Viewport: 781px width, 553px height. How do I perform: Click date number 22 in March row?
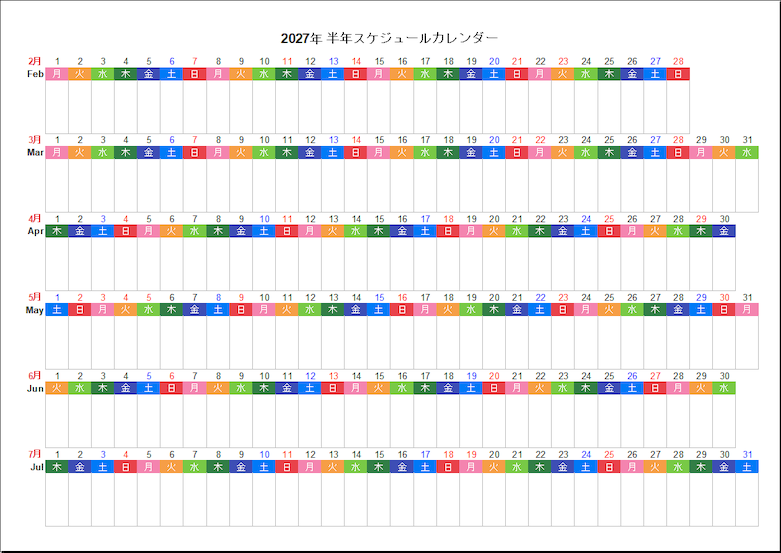tap(540, 140)
